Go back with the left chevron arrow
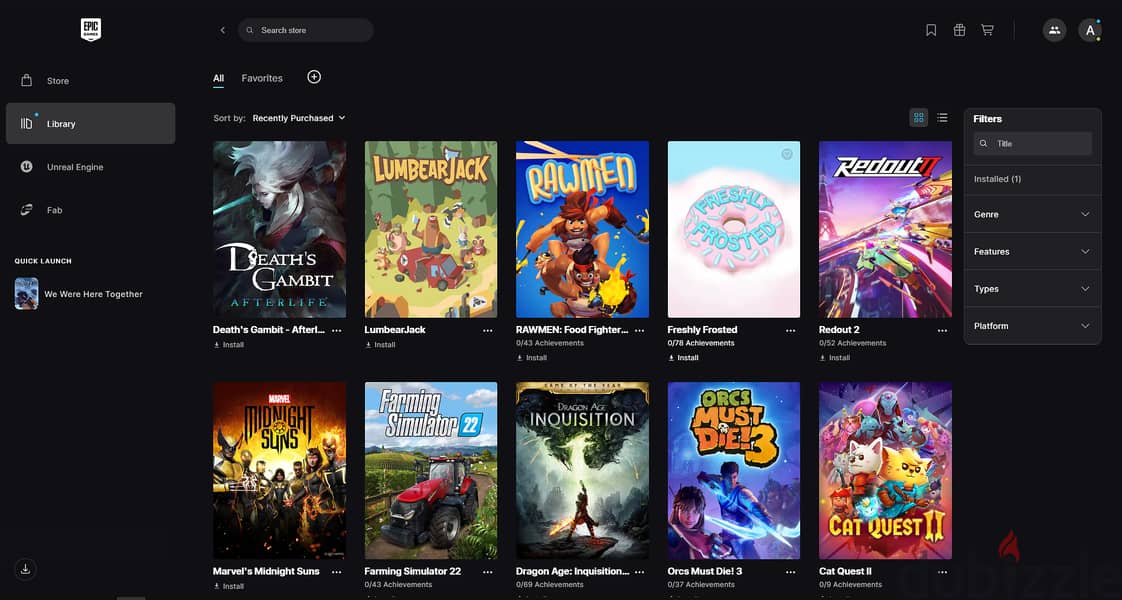The height and width of the screenshot is (600, 1122). tap(223, 30)
